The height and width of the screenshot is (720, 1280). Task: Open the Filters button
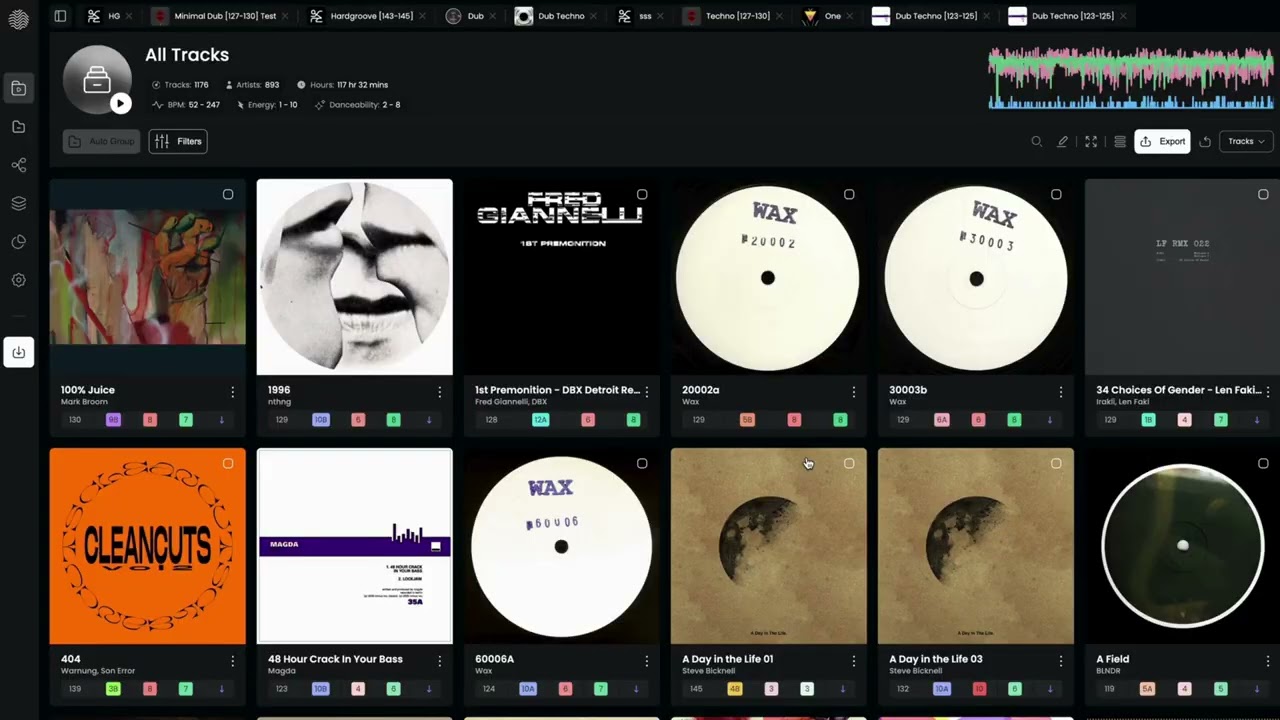point(178,141)
